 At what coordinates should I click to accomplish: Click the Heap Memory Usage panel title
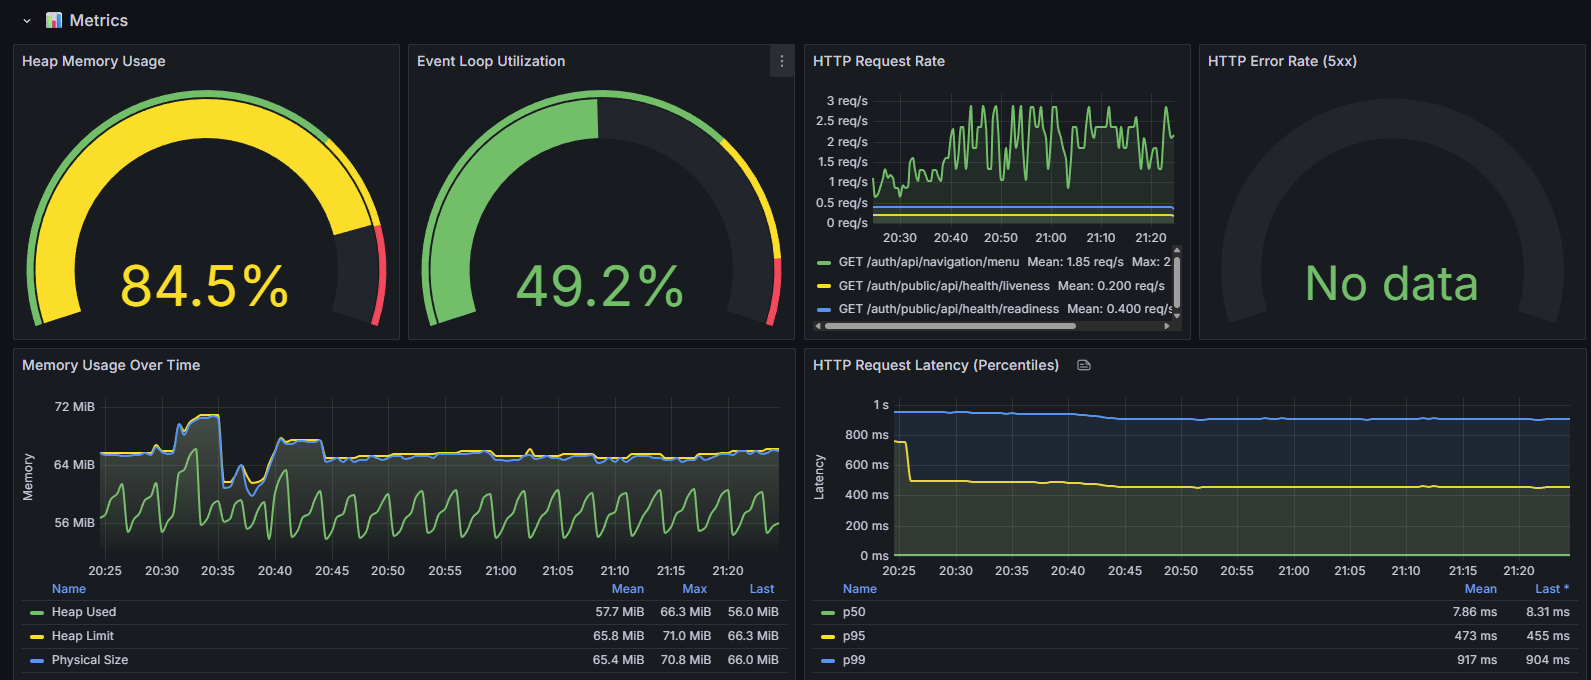coord(94,61)
